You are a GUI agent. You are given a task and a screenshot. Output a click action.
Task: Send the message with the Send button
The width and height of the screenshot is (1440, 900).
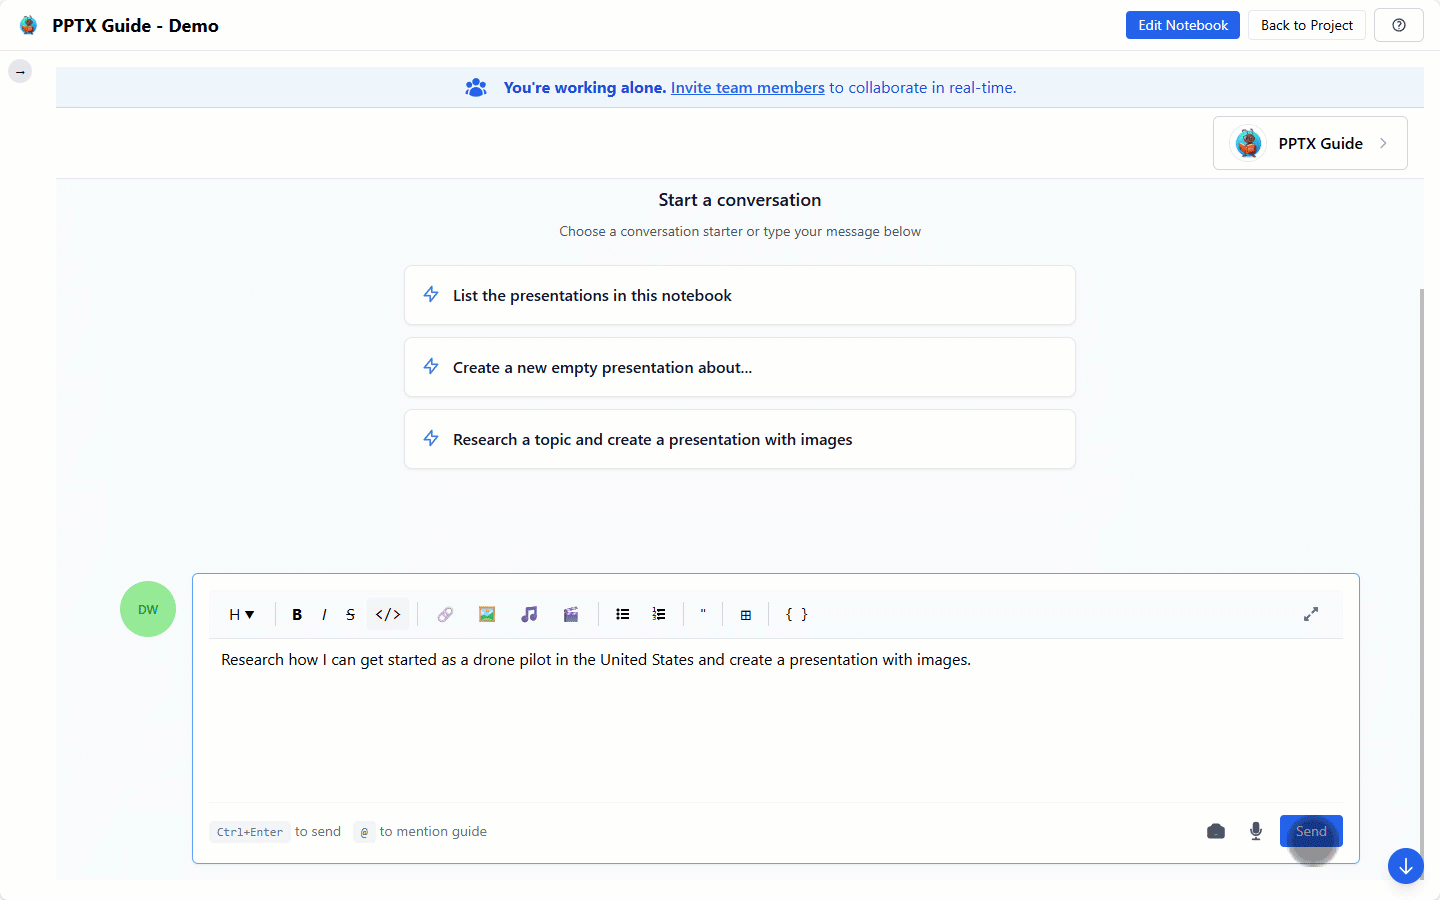coord(1310,831)
